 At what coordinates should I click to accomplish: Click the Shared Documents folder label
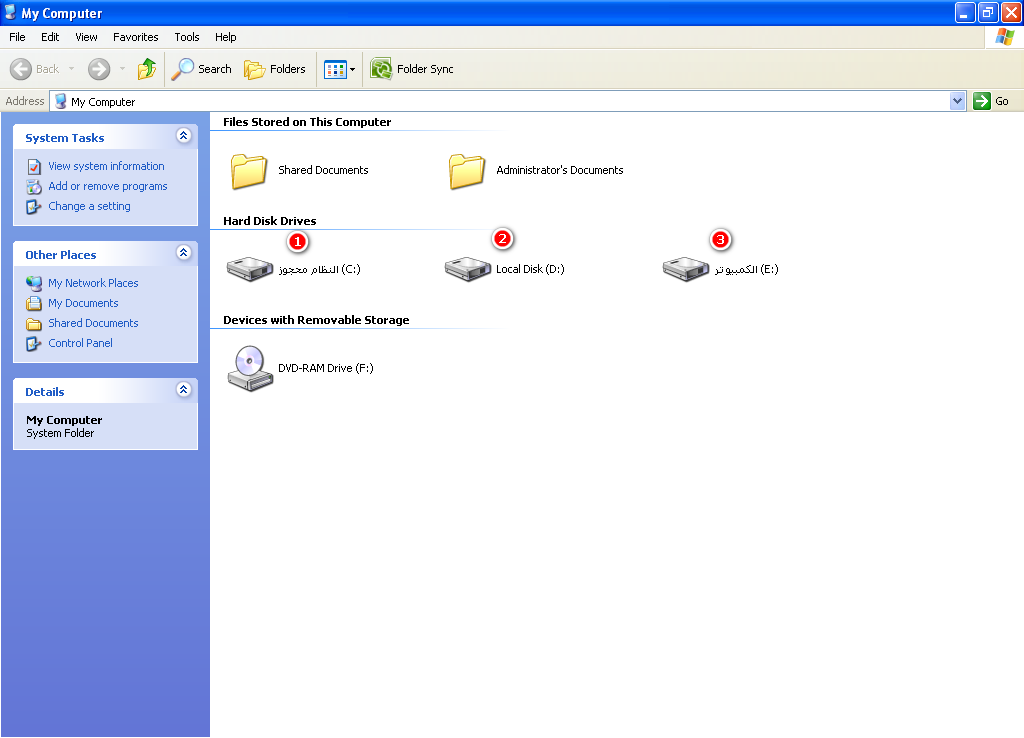[x=323, y=170]
